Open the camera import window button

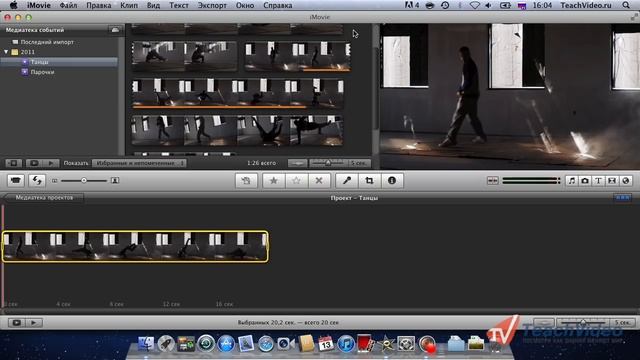16,180
